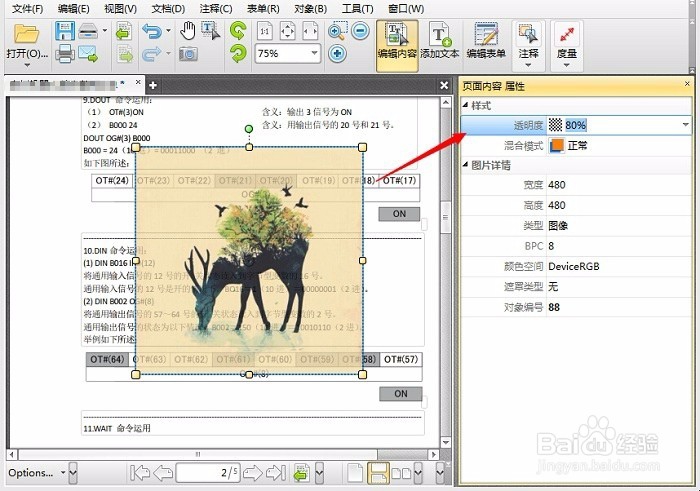
Task: Collapse the 样式 section
Action: point(465,105)
